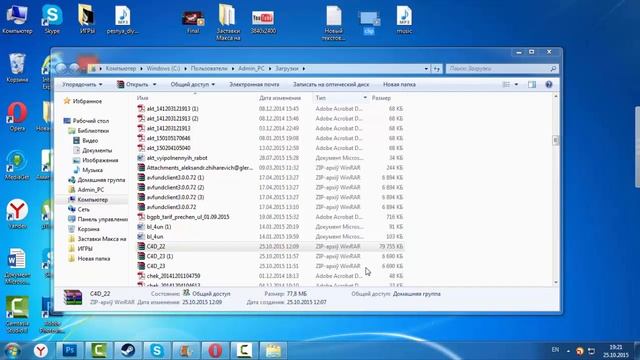The width and height of the screenshot is (640, 360).
Task: Open the Компьютер desktop icon
Action: [17, 19]
